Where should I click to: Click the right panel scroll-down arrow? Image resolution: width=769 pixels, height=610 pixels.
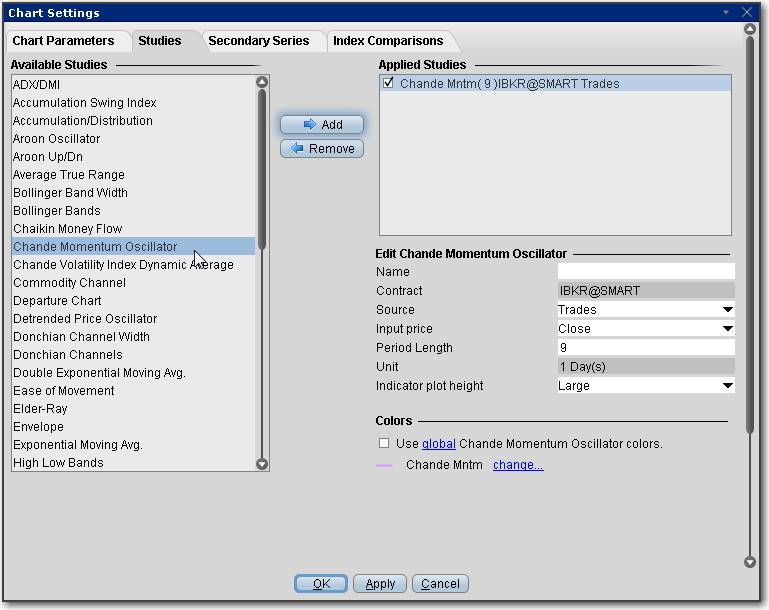tap(750, 563)
